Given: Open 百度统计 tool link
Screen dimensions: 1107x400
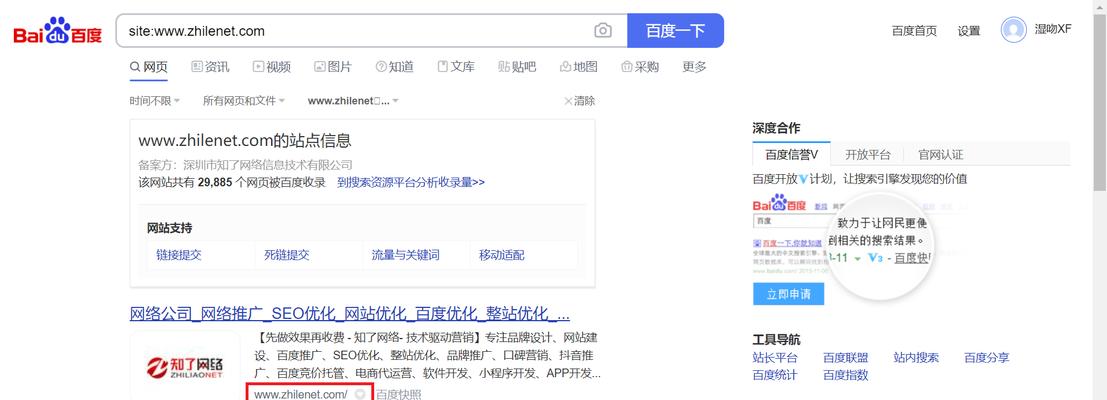Looking at the screenshot, I should point(775,375).
